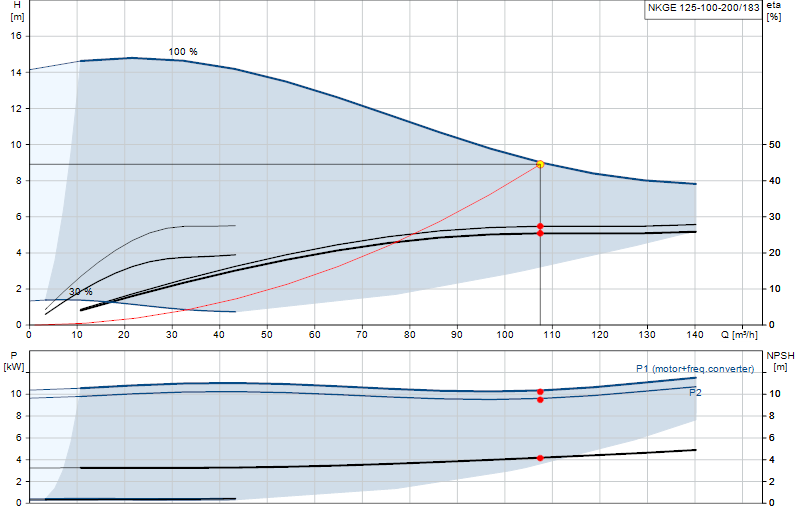Click the red marker on the black NPSH curve
This screenshot has width=800, height=520.
click(540, 458)
